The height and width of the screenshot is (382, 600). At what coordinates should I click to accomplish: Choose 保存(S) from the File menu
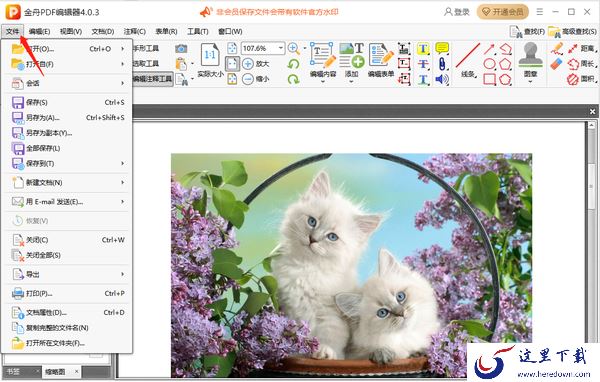coord(67,102)
